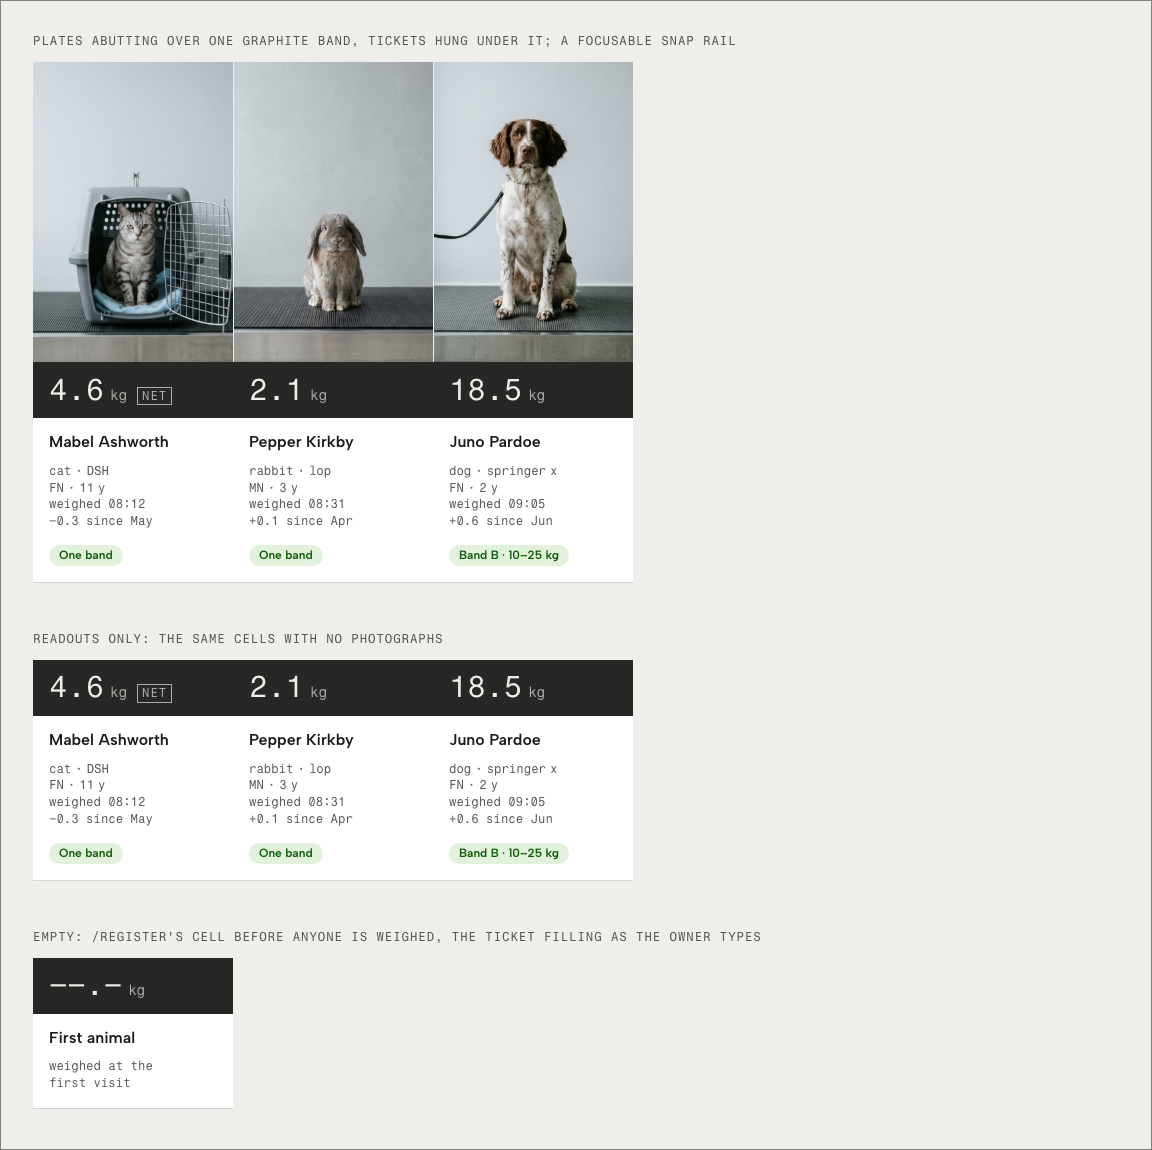Click 'weighed at the first visit' text

pyautogui.click(x=101, y=1074)
